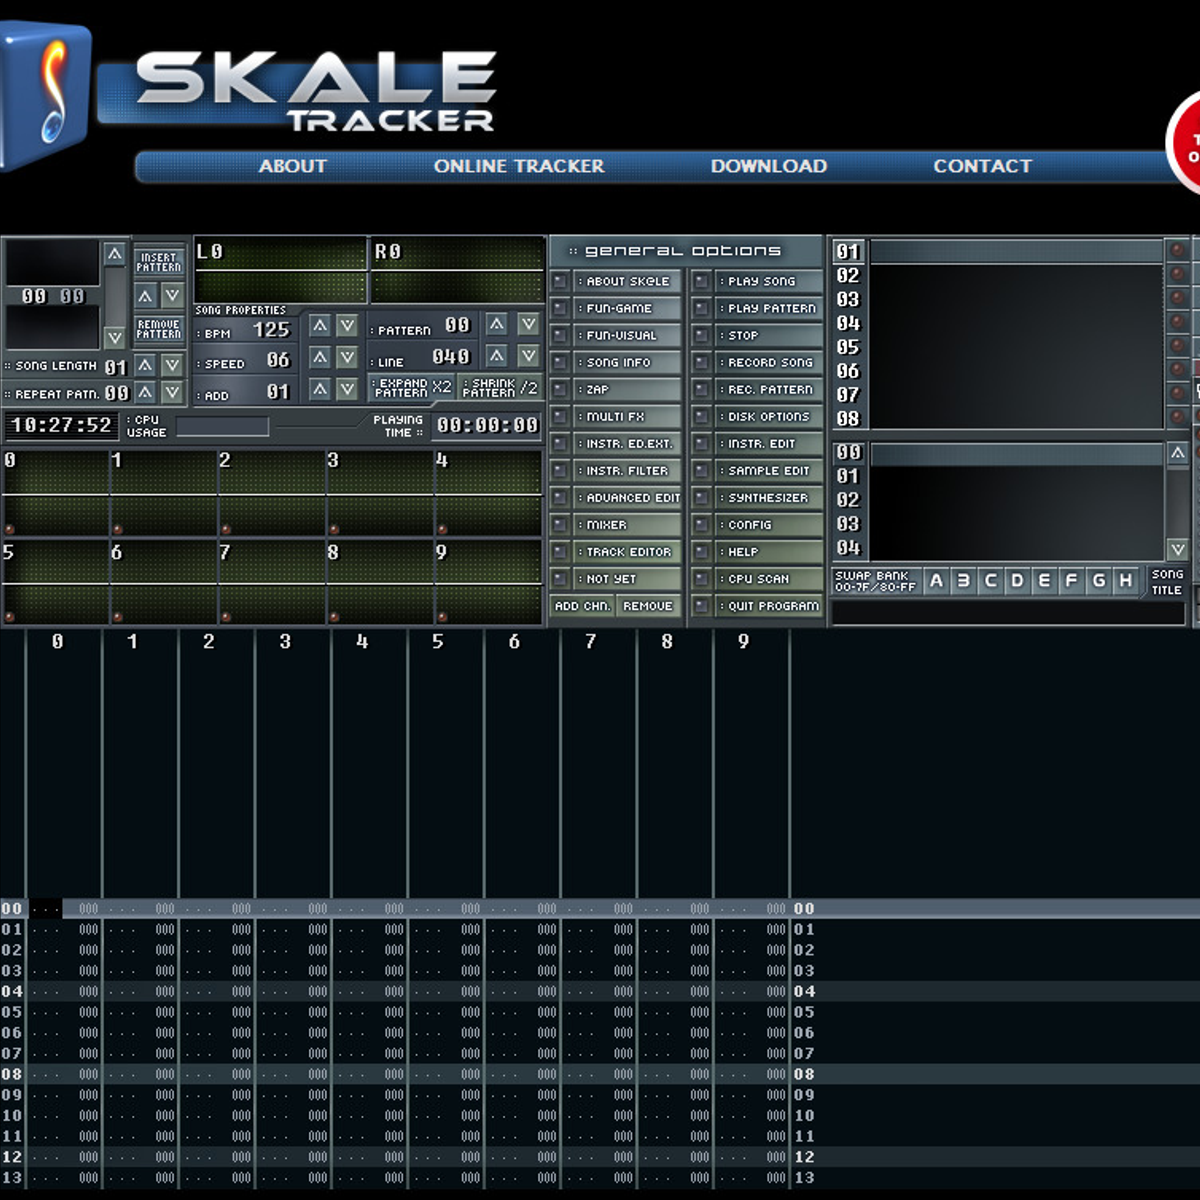This screenshot has height=1200, width=1200.
Task: Click the red LED beside instrument 05
Action: (x=1177, y=346)
